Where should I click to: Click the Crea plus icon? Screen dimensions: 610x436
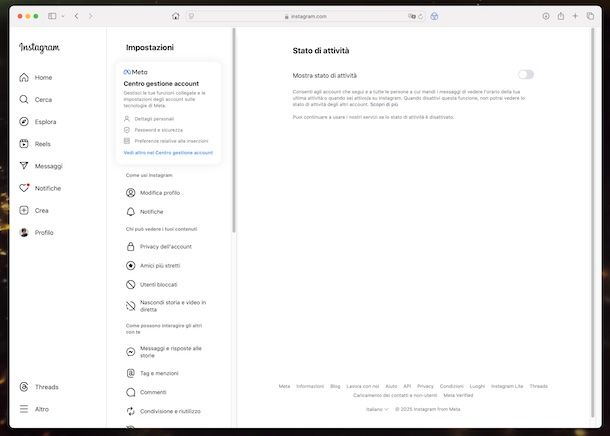24,210
